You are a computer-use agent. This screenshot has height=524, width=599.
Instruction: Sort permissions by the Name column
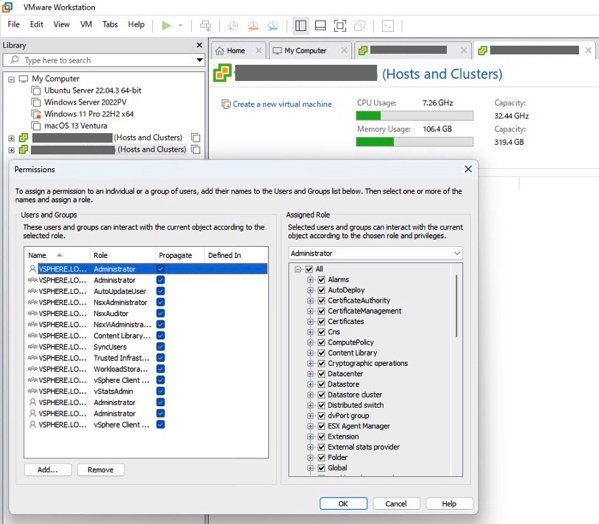point(57,255)
